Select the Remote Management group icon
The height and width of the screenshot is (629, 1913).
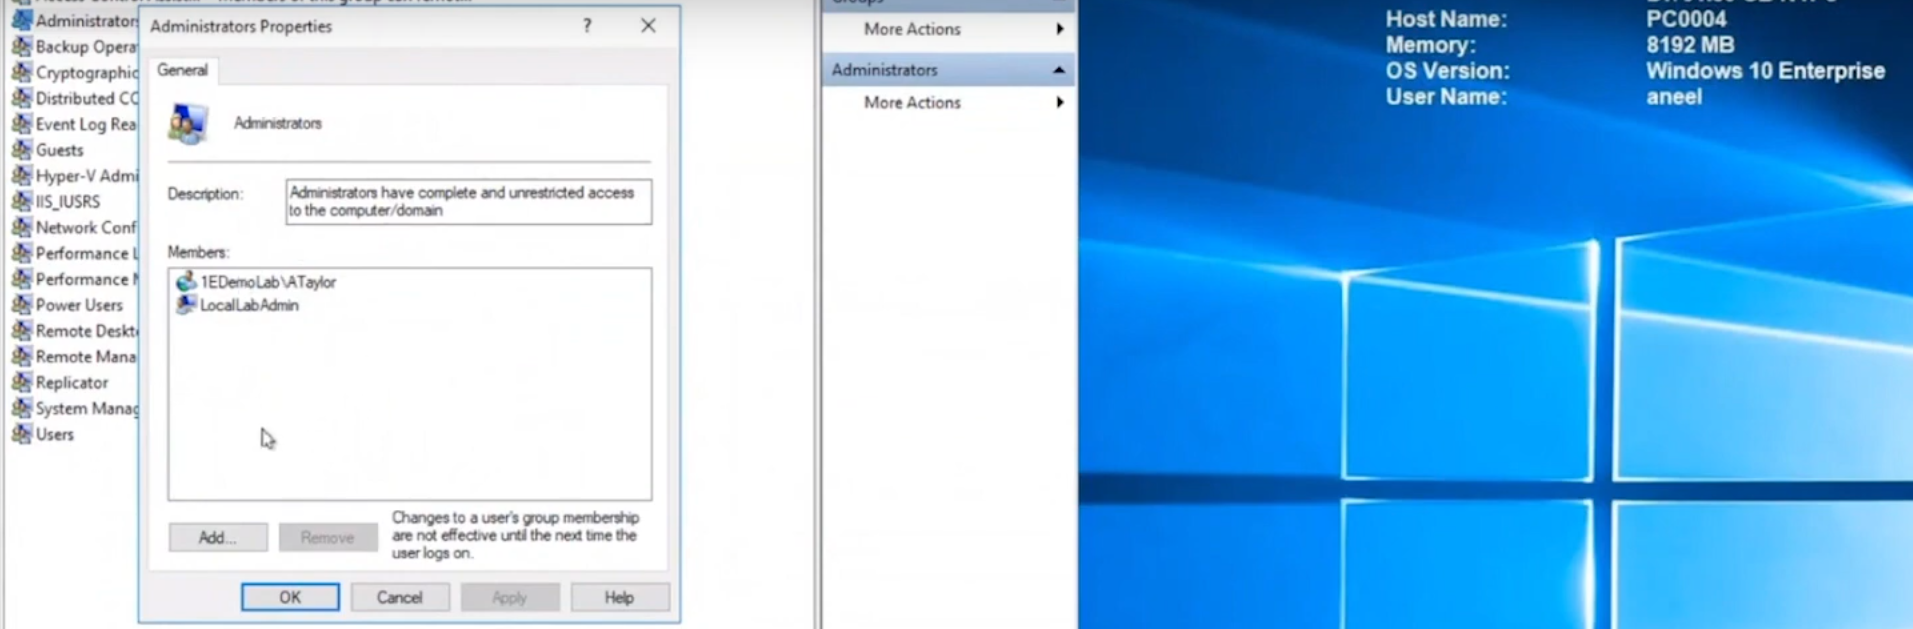[21, 356]
